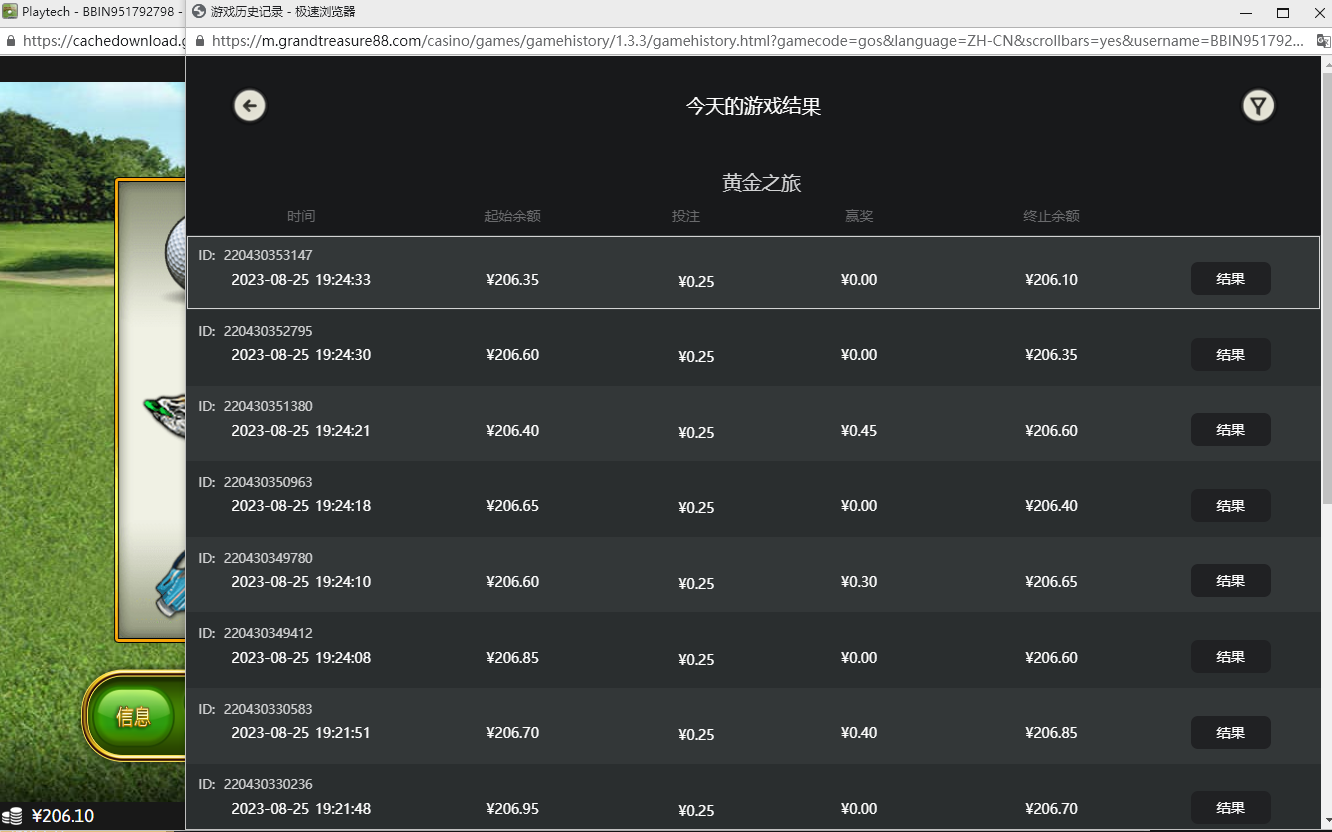1332x832 pixels.
Task: Select ID 220430353147 text
Action: 268,255
